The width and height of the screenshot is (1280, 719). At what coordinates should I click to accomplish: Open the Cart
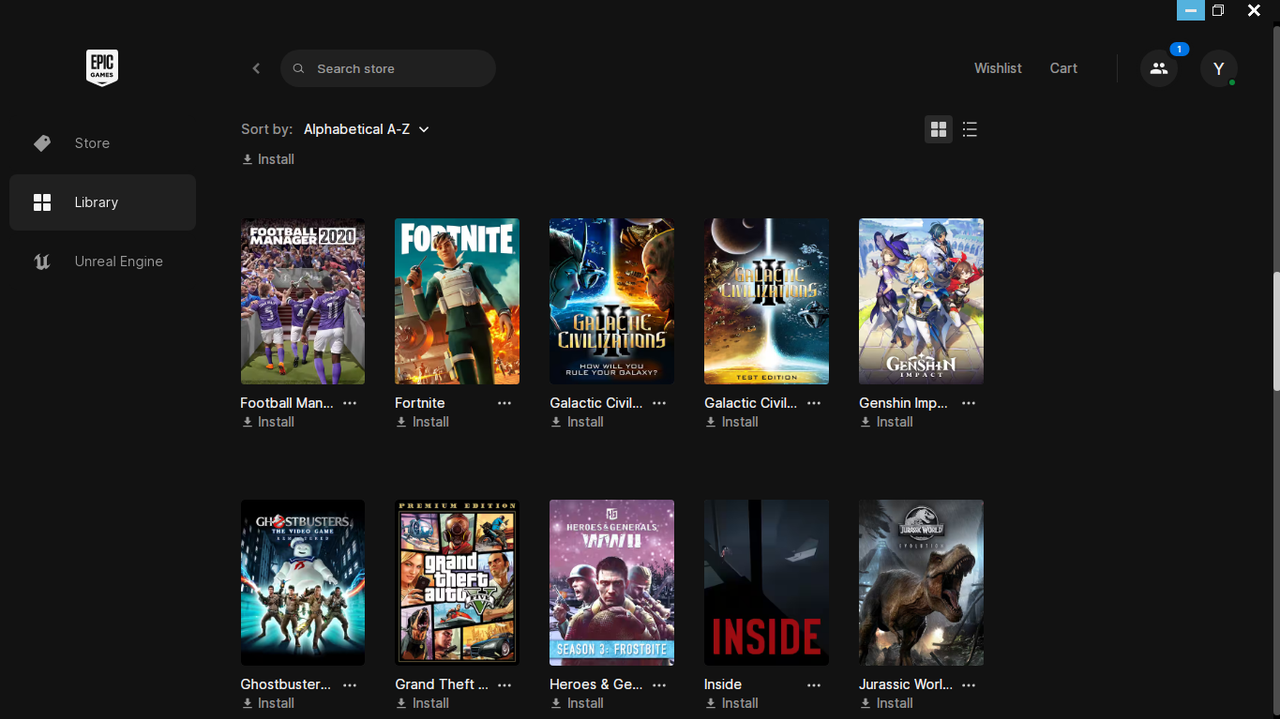point(1063,68)
